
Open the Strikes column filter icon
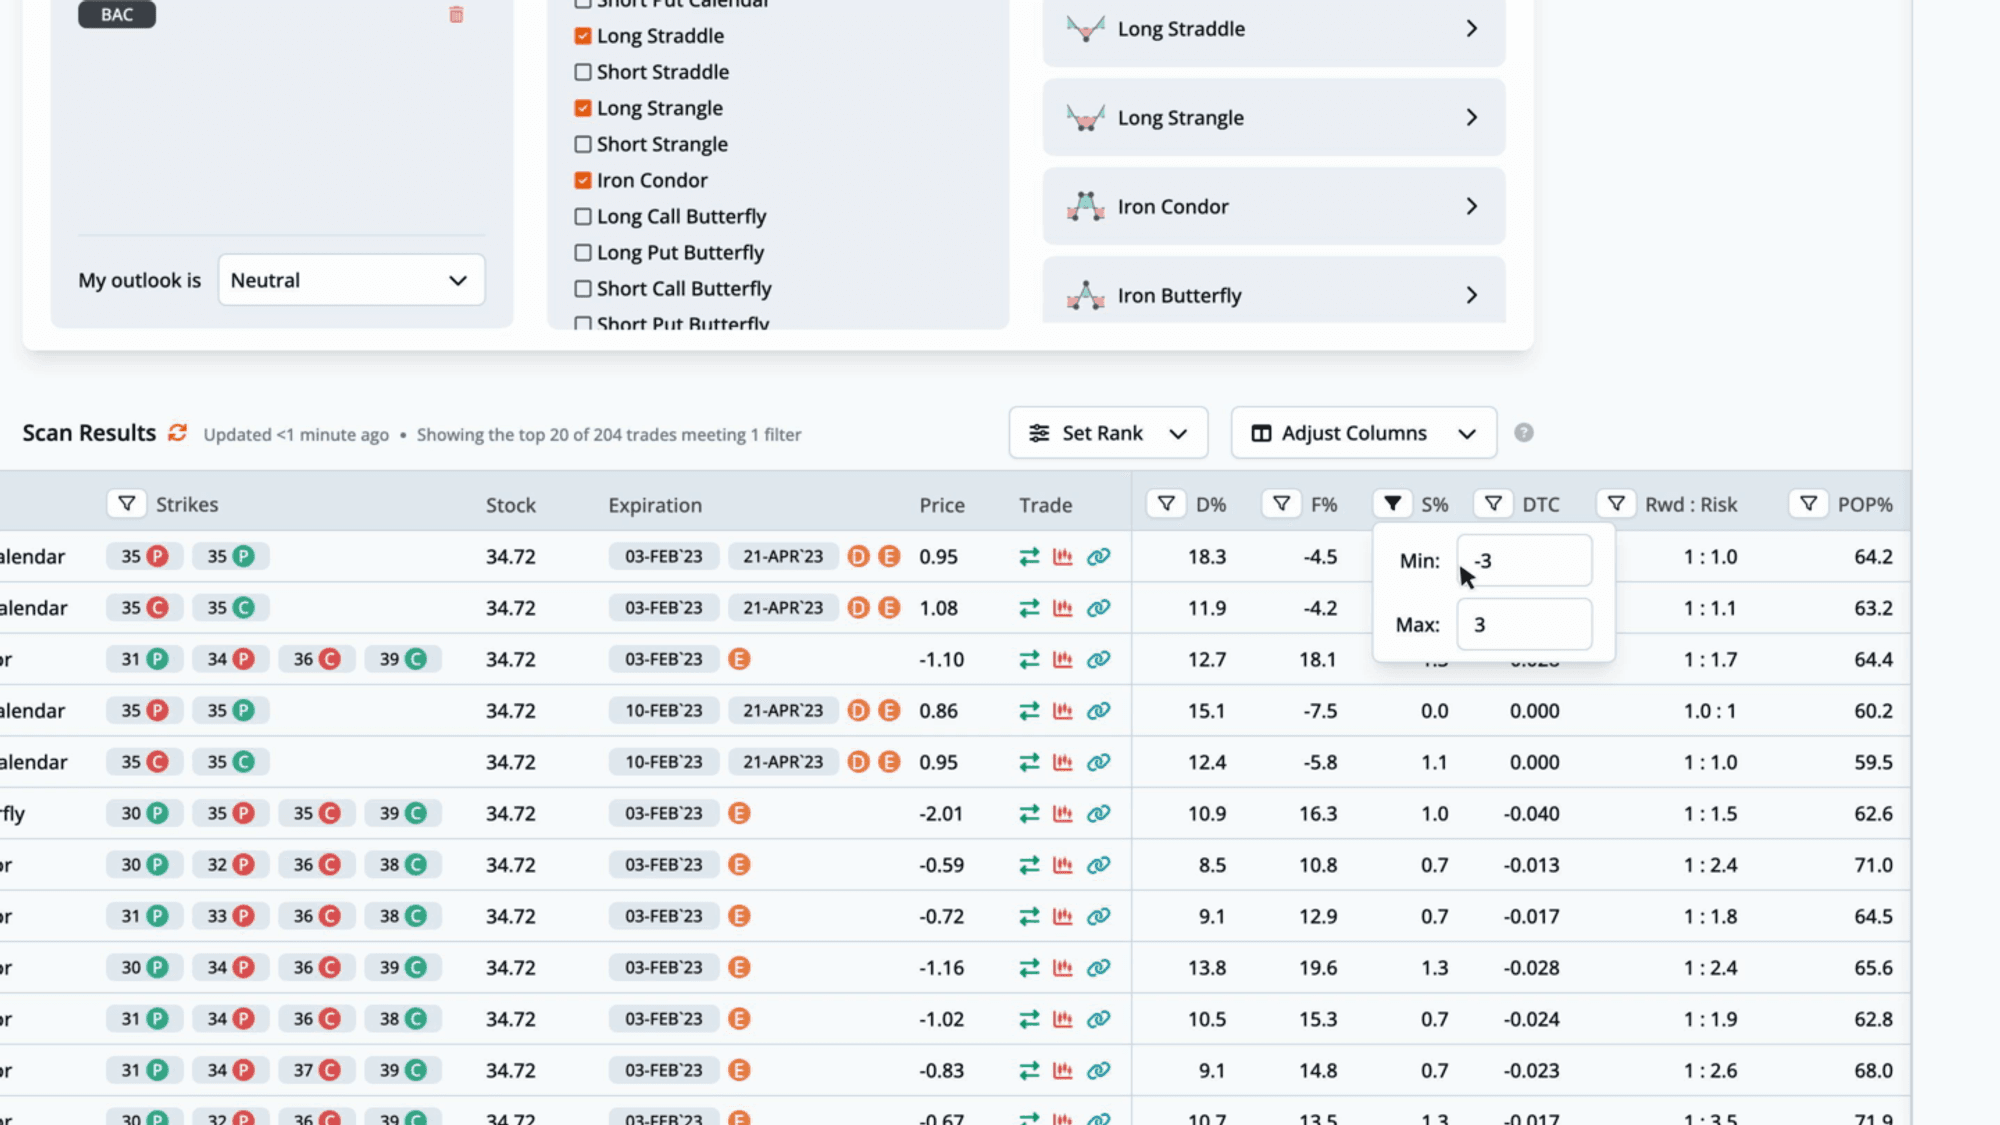tap(127, 504)
